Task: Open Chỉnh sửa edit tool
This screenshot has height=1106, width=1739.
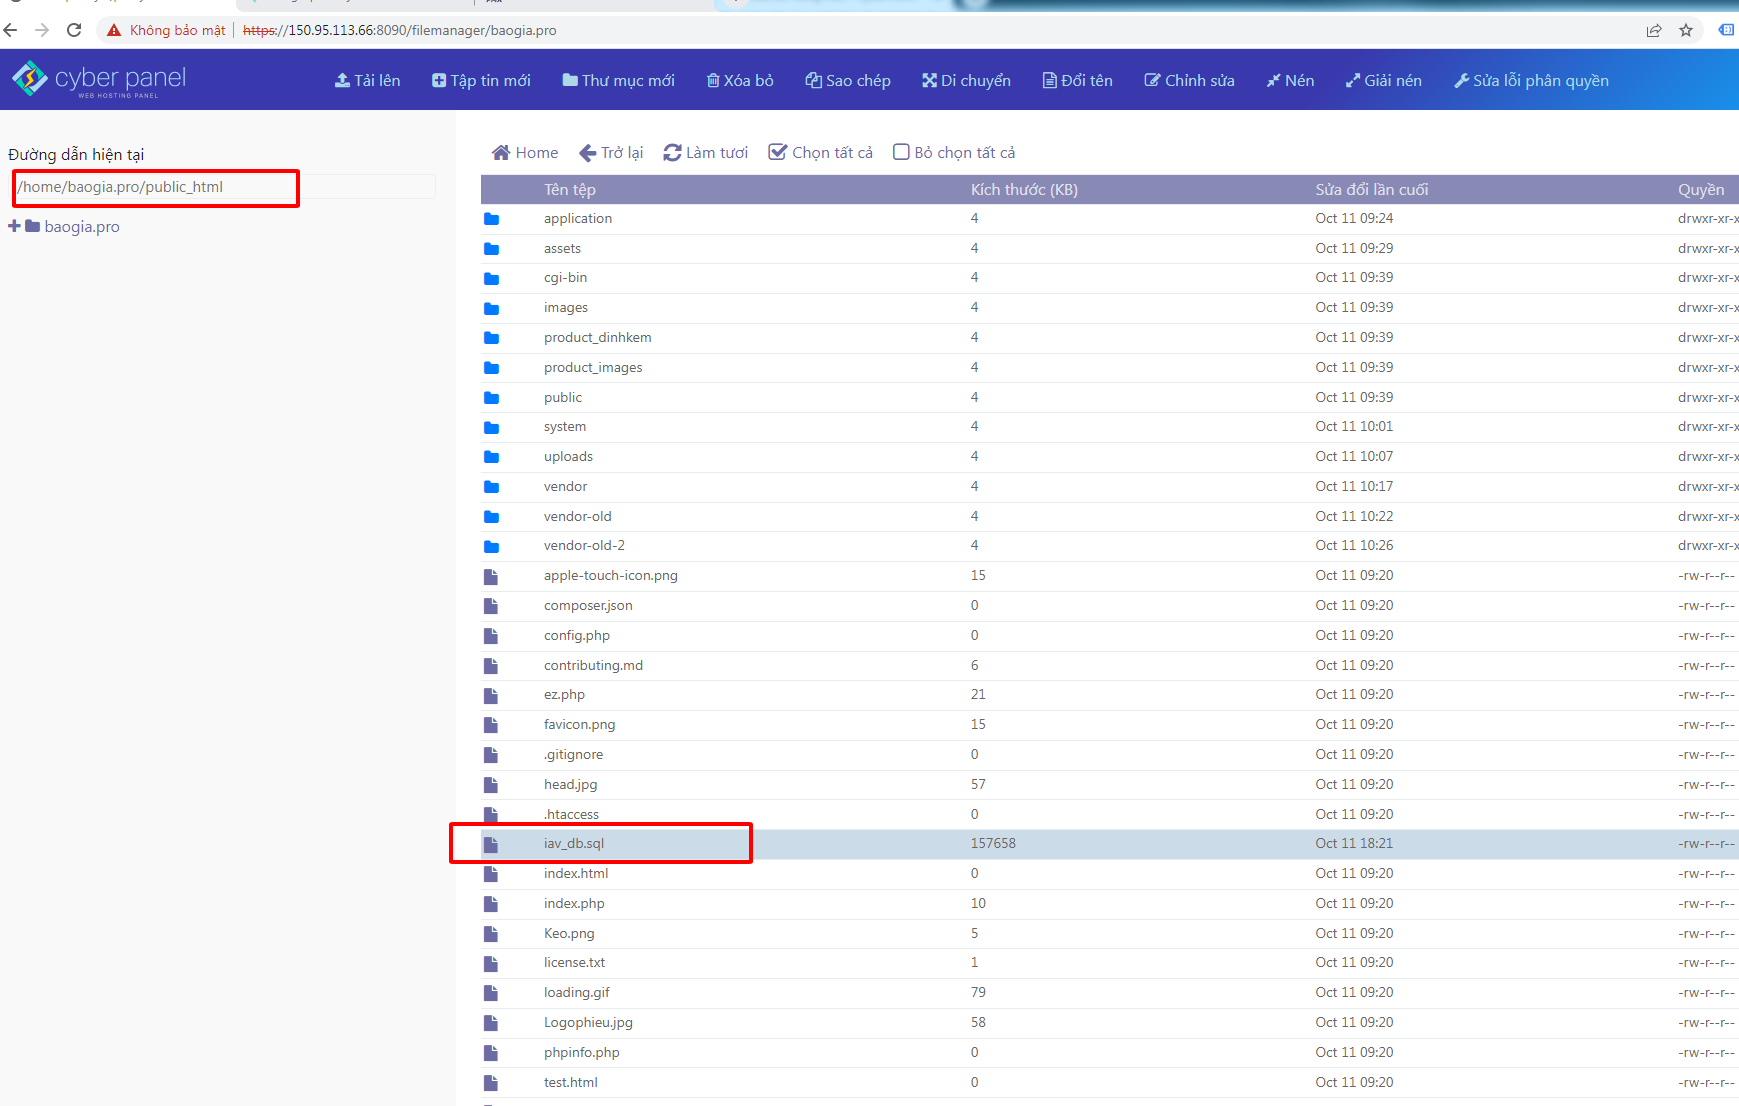Action: click(1189, 80)
